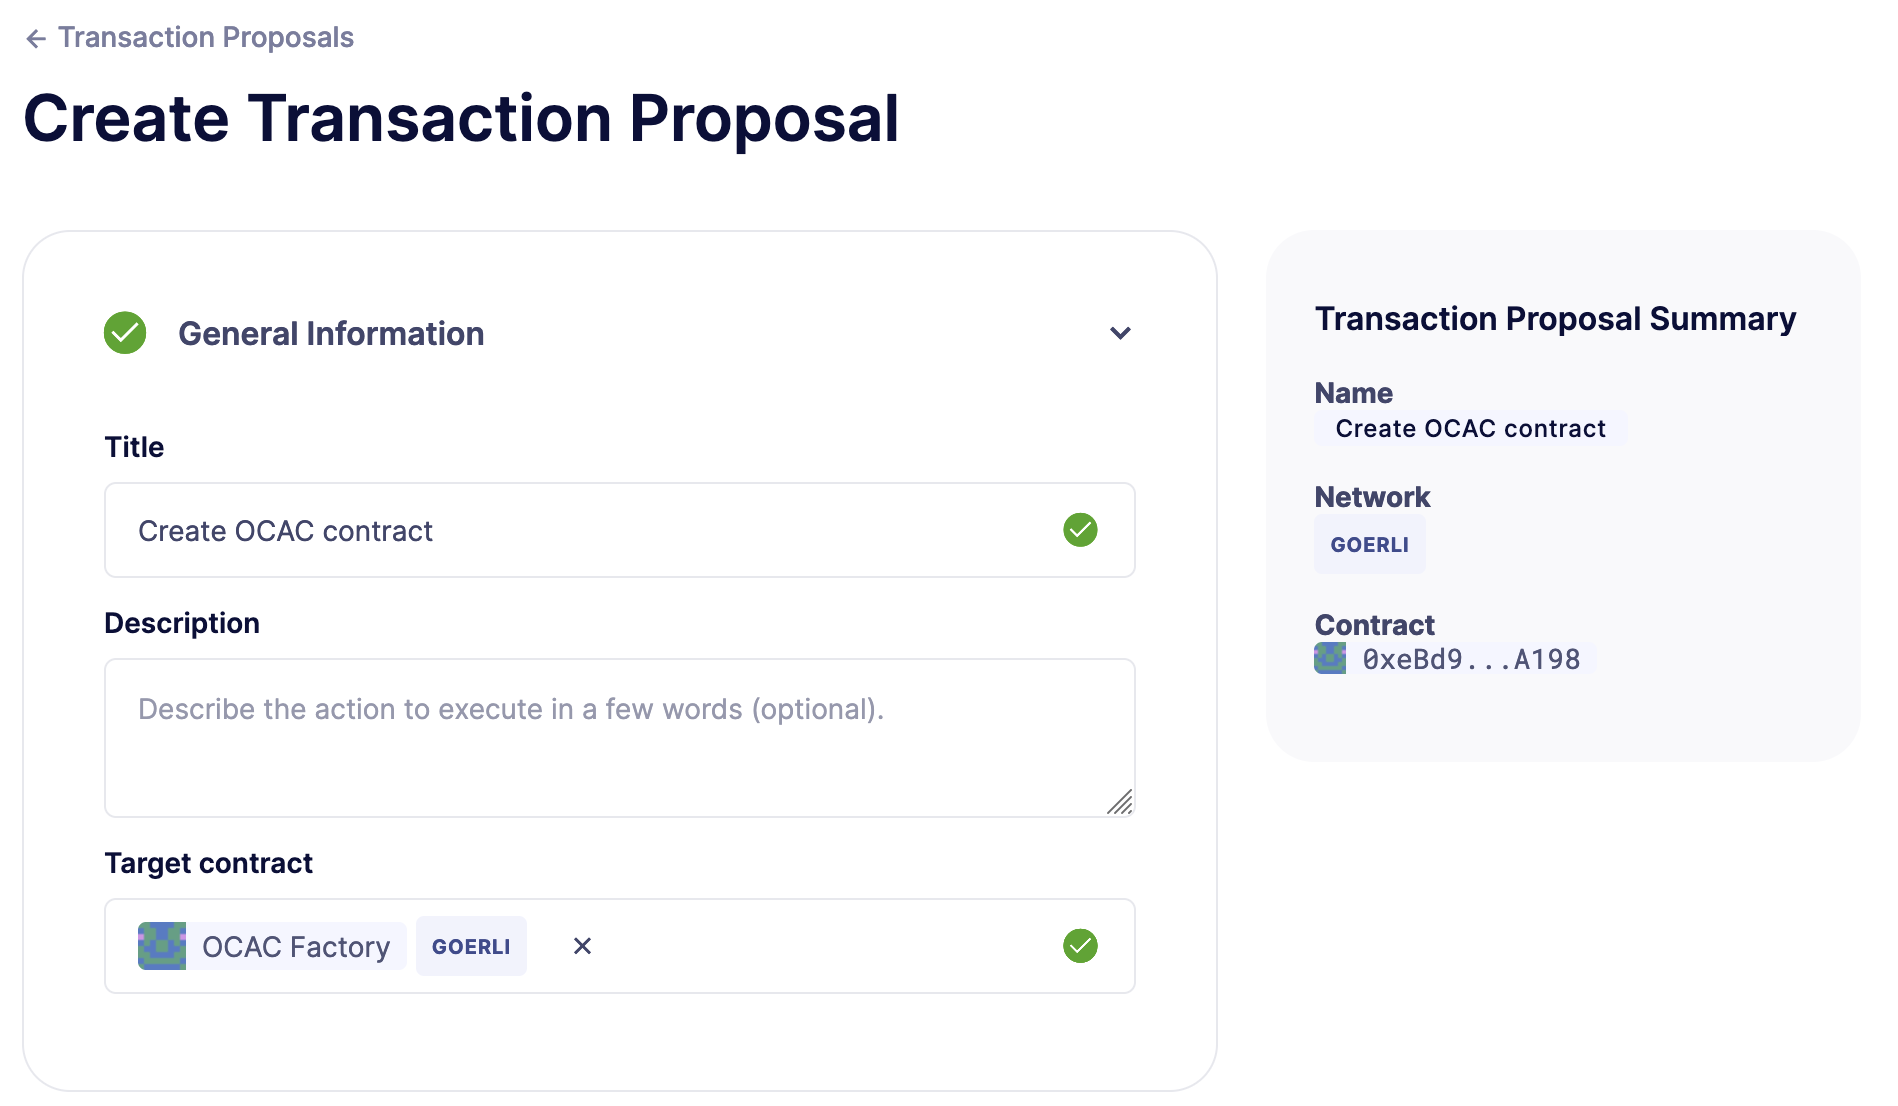The image size is (1898, 1106).
Task: Go back to Transaction Proposals
Action: click(x=206, y=37)
